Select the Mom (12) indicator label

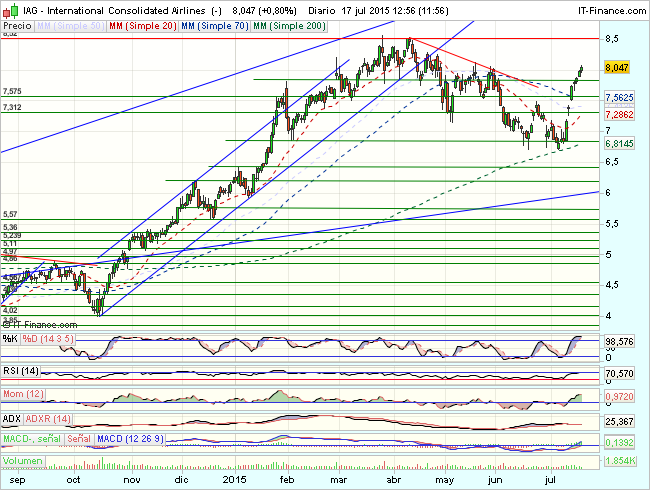point(24,394)
